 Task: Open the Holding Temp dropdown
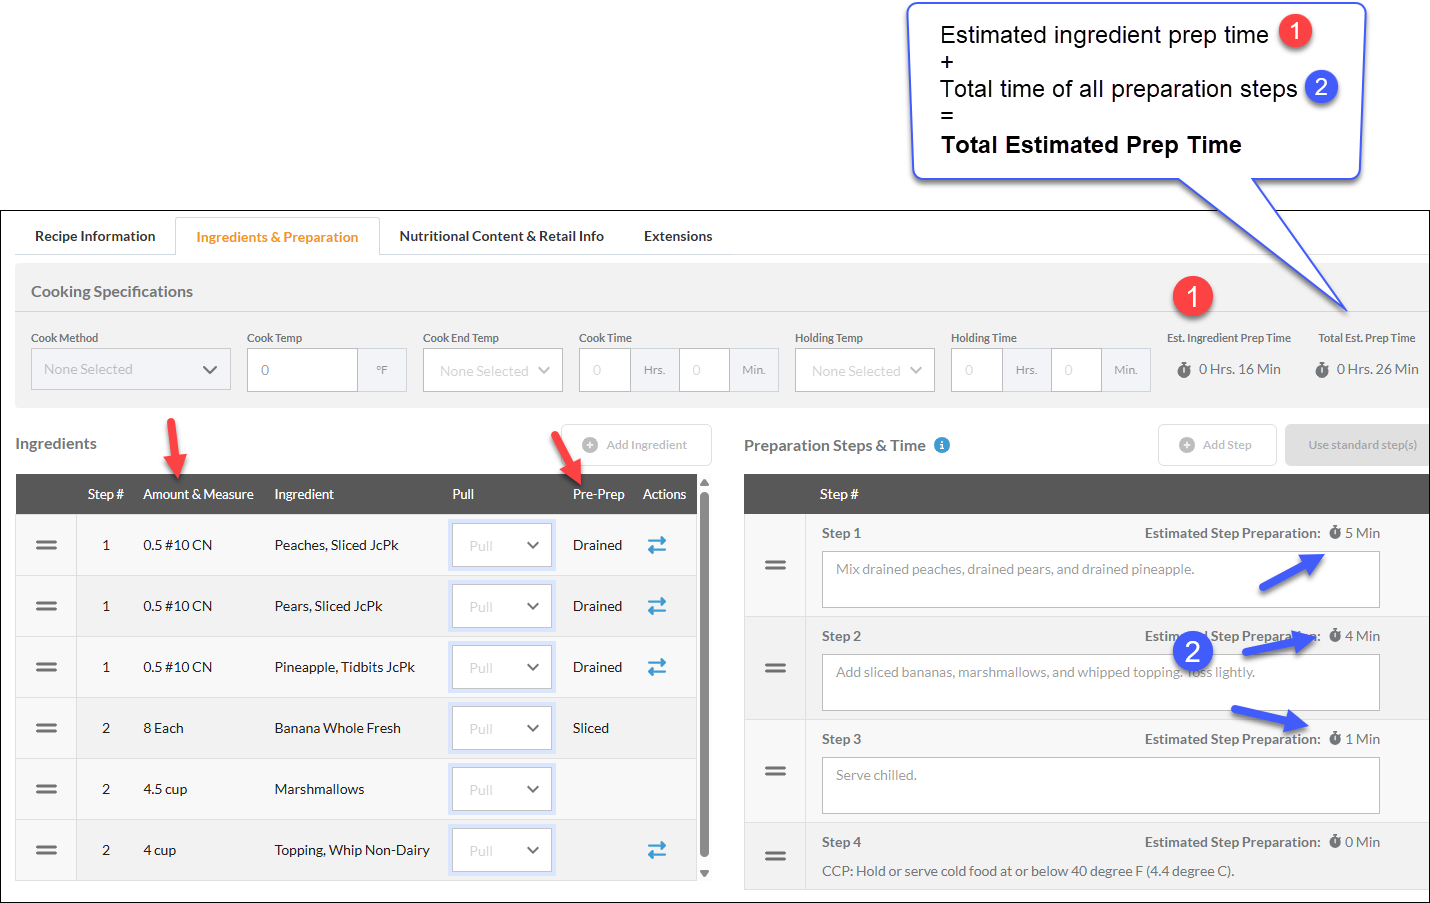point(865,370)
